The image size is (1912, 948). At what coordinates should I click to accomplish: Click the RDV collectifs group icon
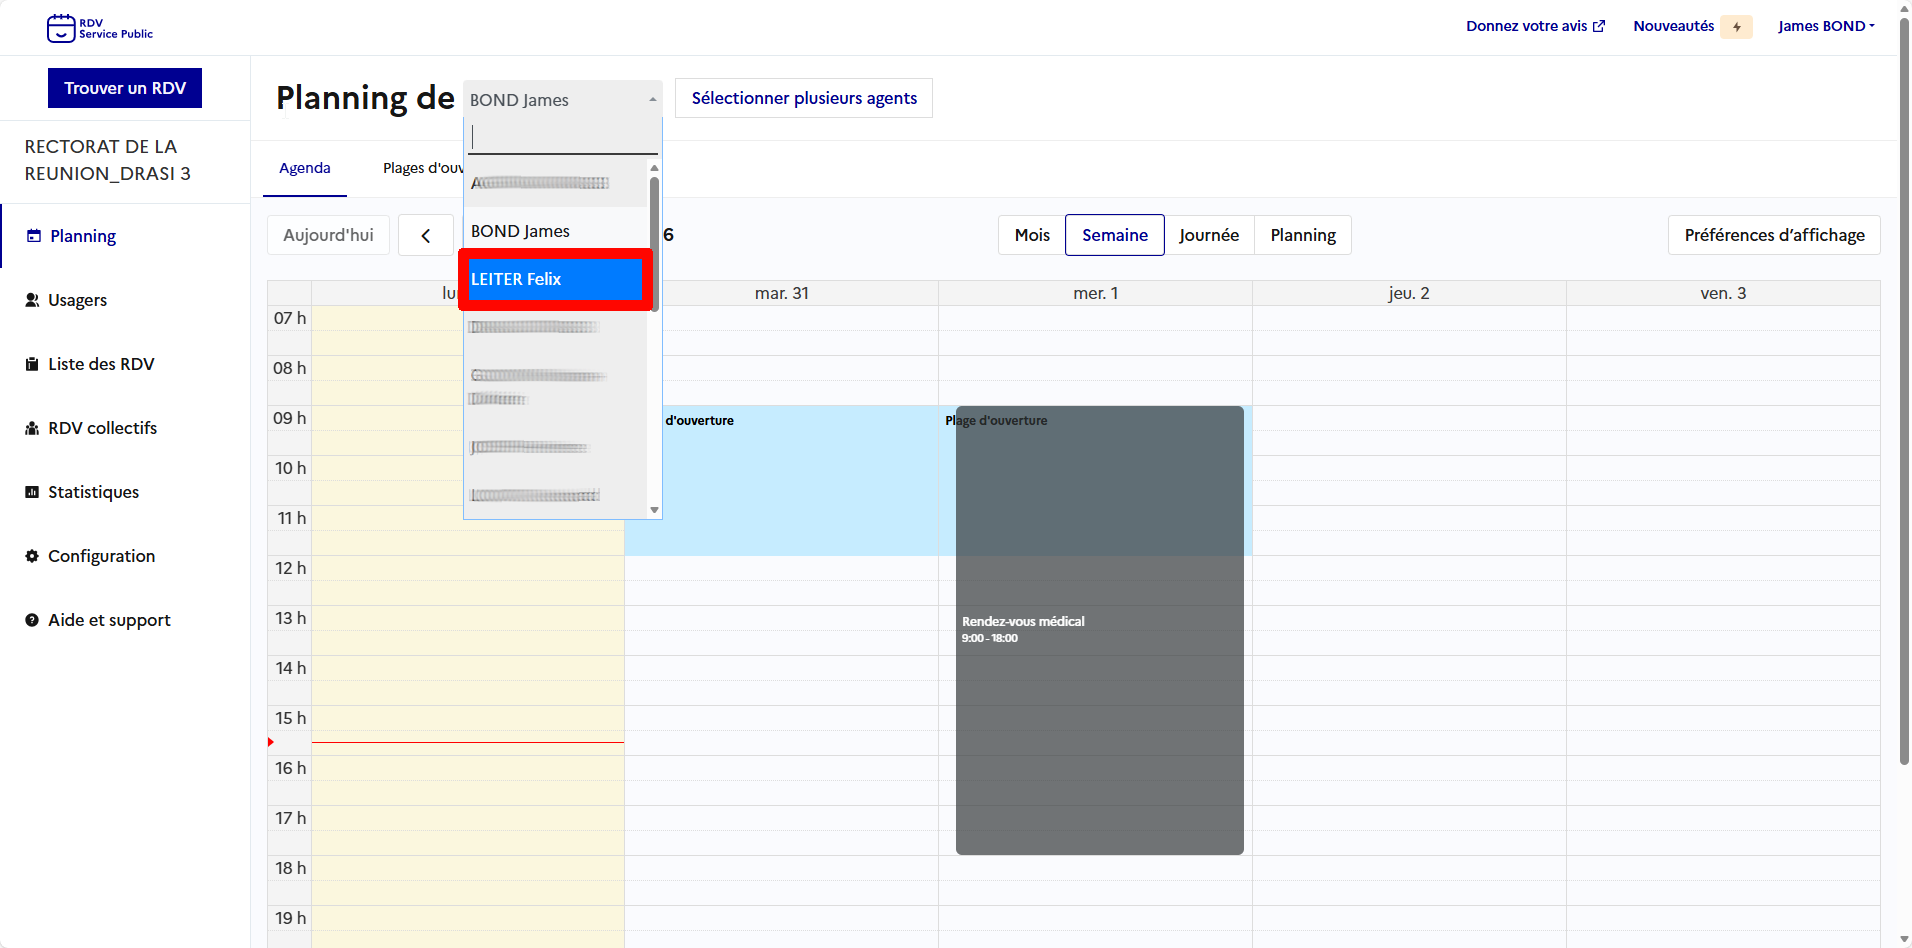point(32,428)
